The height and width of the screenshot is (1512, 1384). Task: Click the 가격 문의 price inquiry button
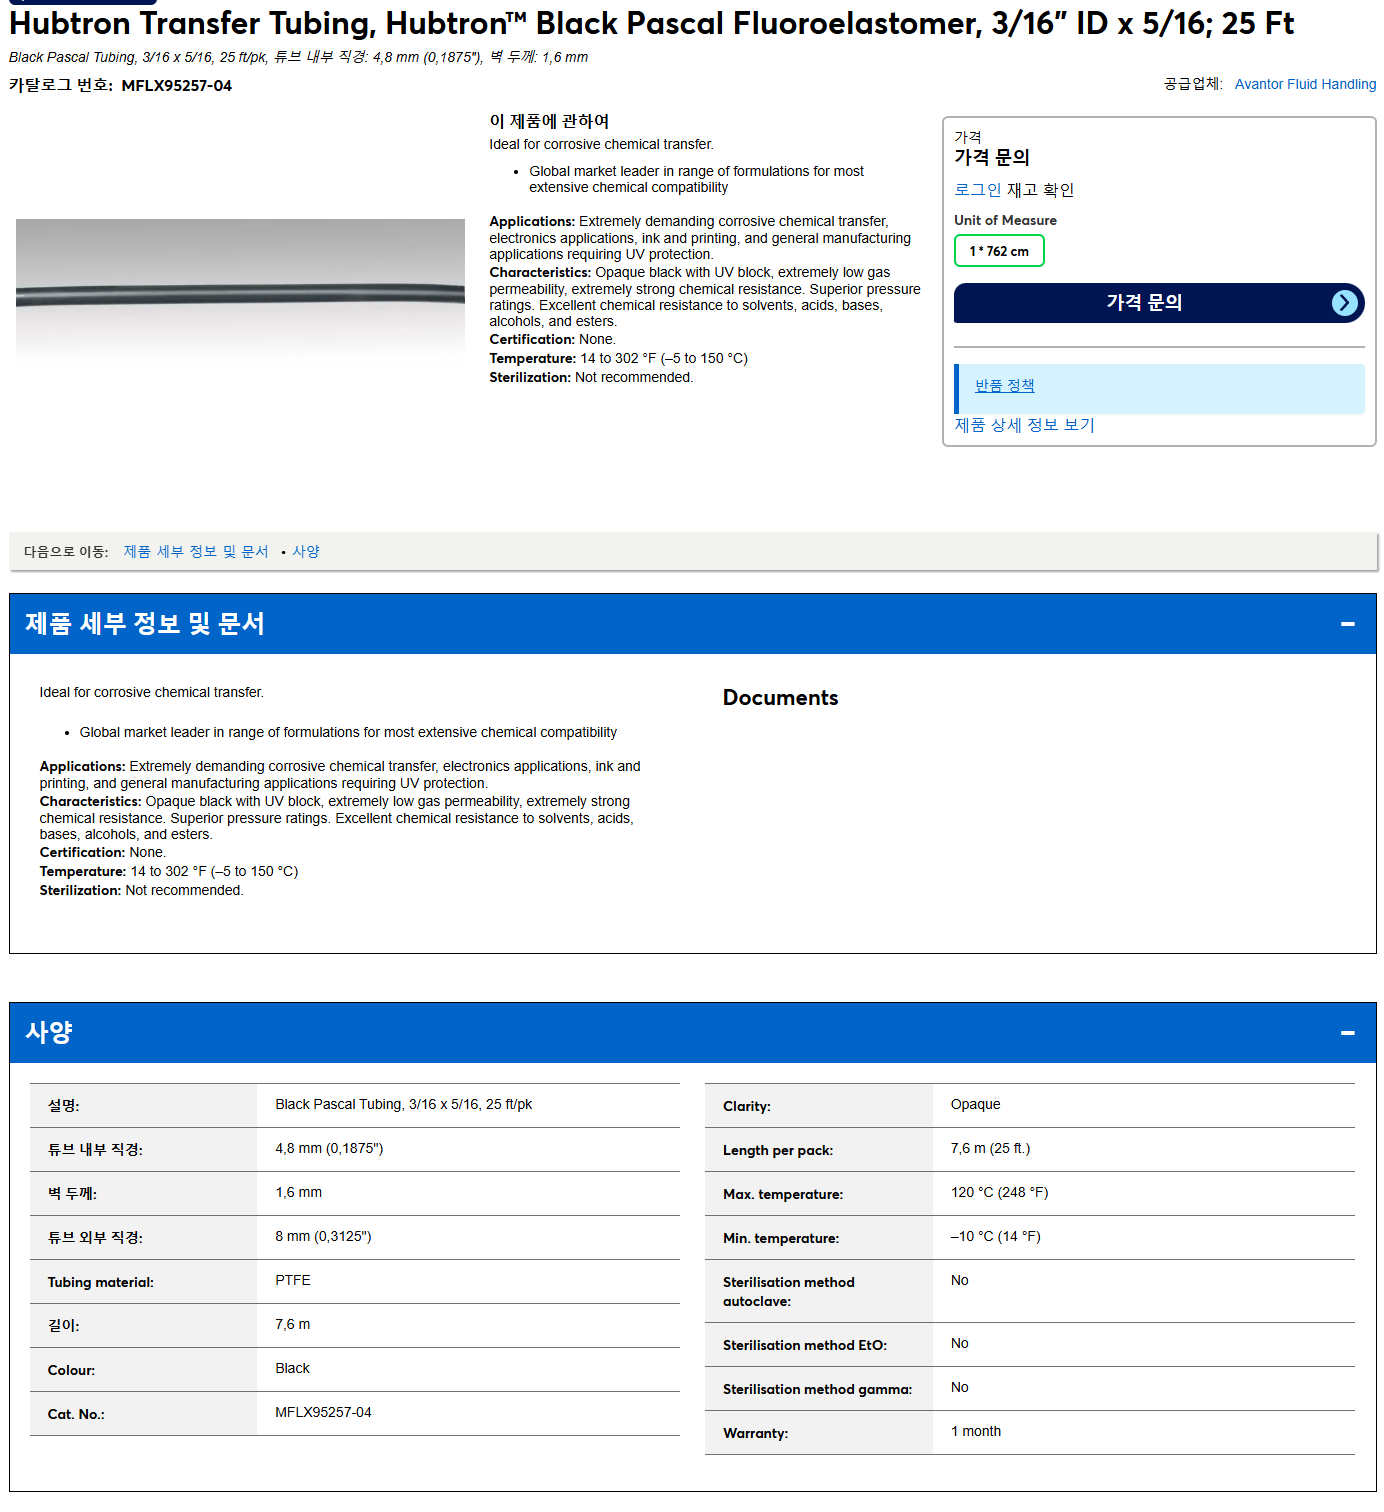(x=1159, y=303)
